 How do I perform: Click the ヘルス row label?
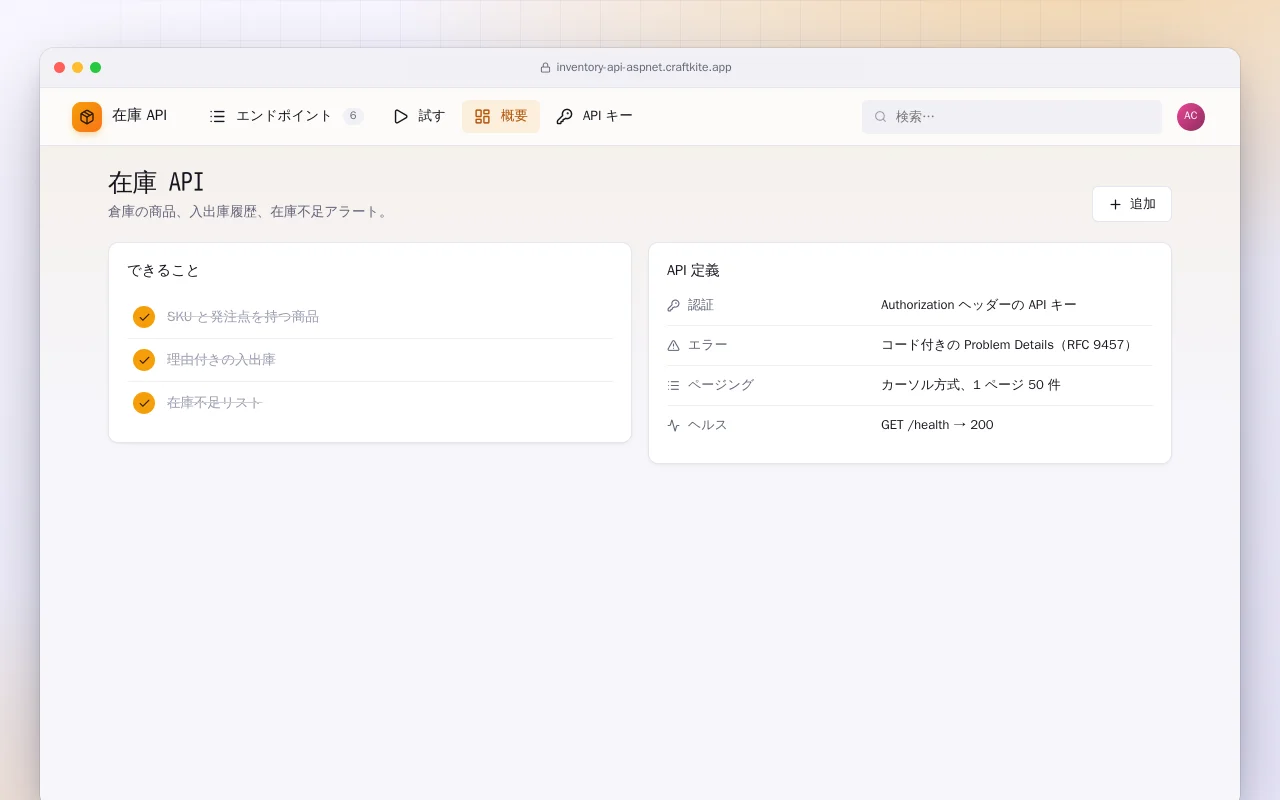(708, 425)
